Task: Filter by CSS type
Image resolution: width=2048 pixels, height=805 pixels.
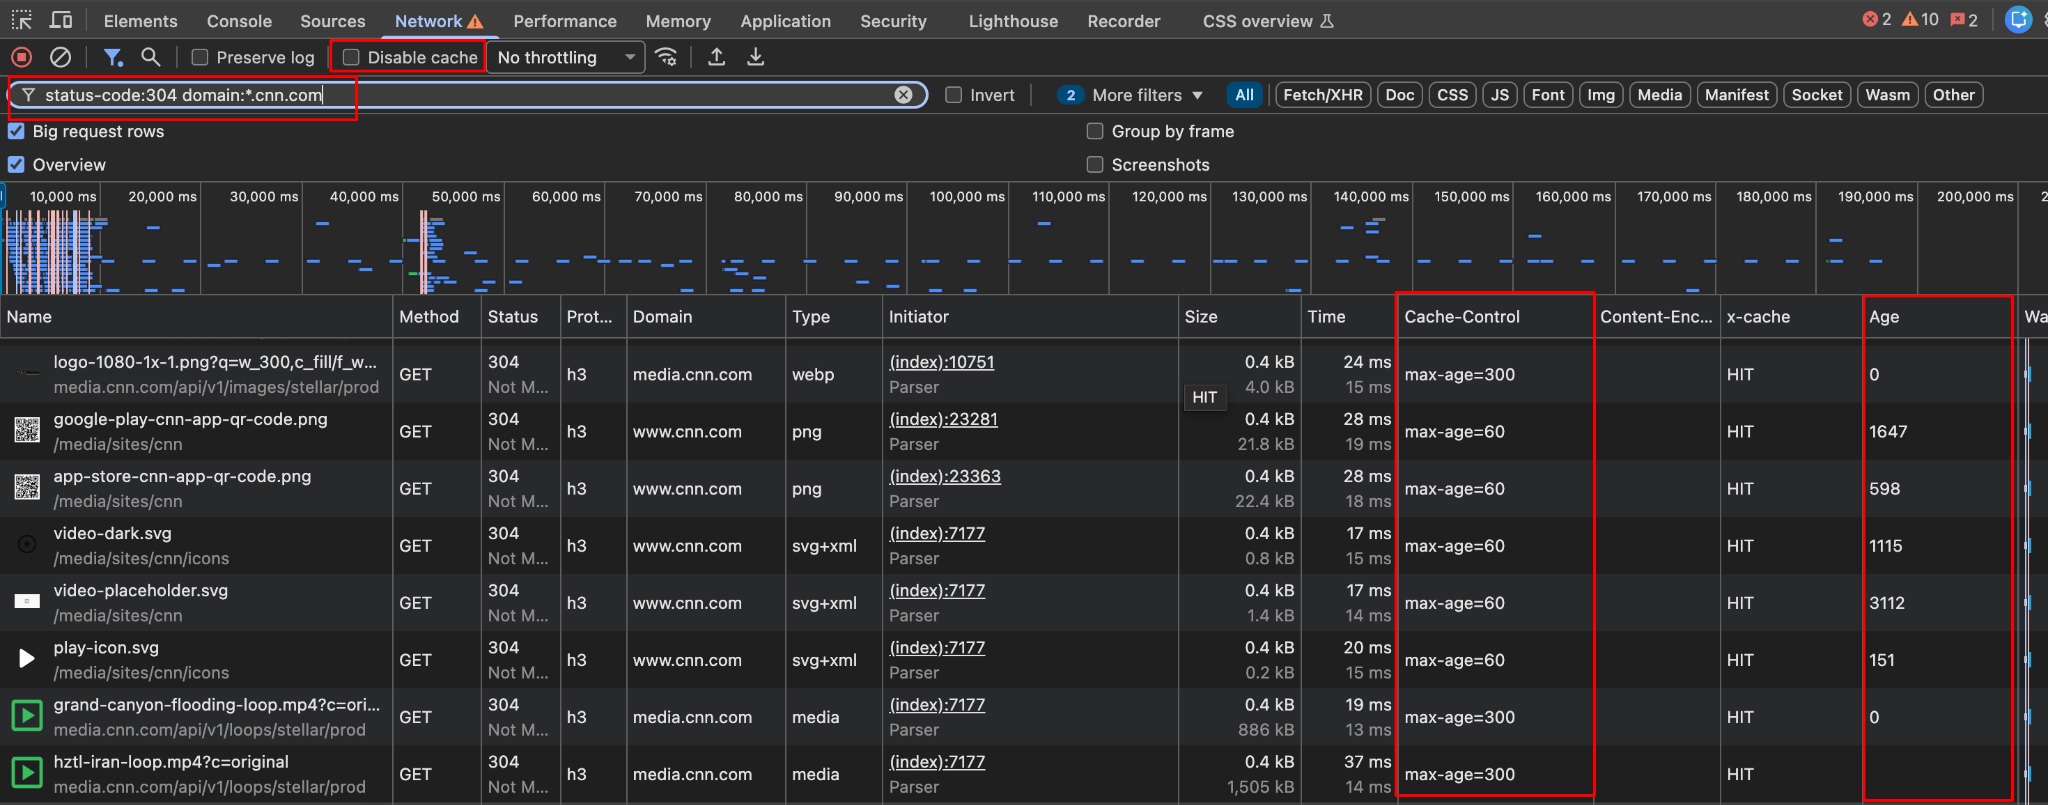Action: tap(1452, 95)
